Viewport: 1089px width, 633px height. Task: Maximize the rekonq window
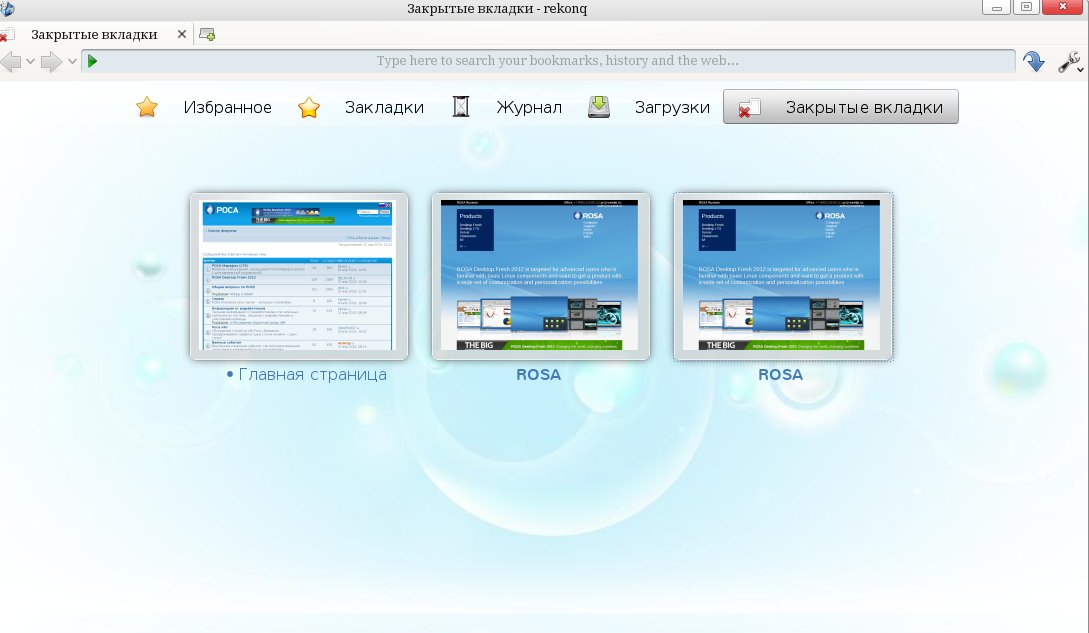[x=1026, y=8]
